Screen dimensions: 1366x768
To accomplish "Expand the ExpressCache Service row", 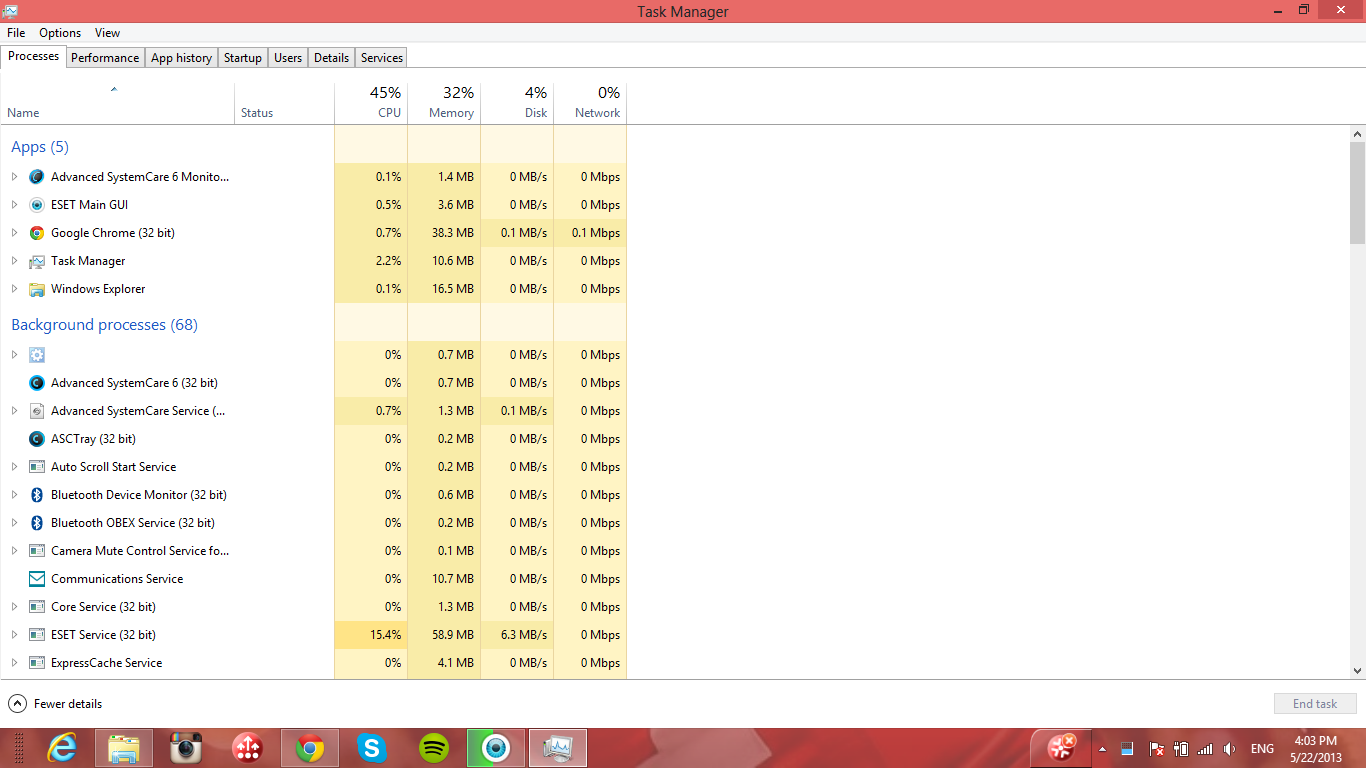I will pos(14,663).
